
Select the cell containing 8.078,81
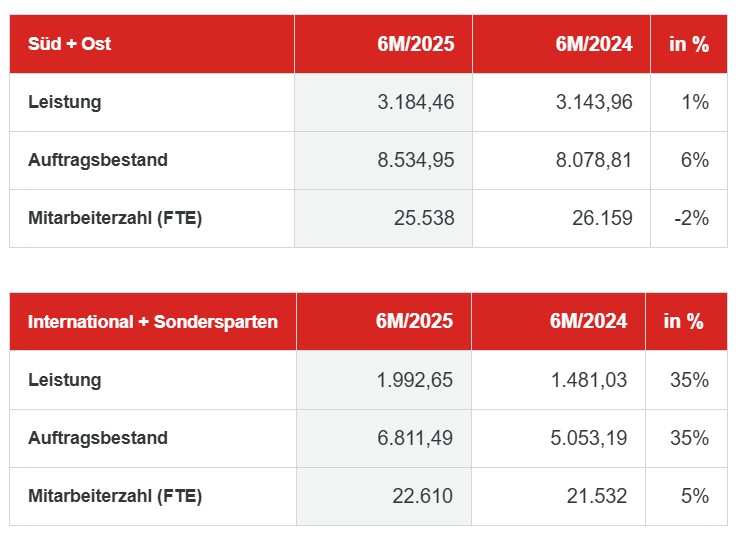(590, 160)
